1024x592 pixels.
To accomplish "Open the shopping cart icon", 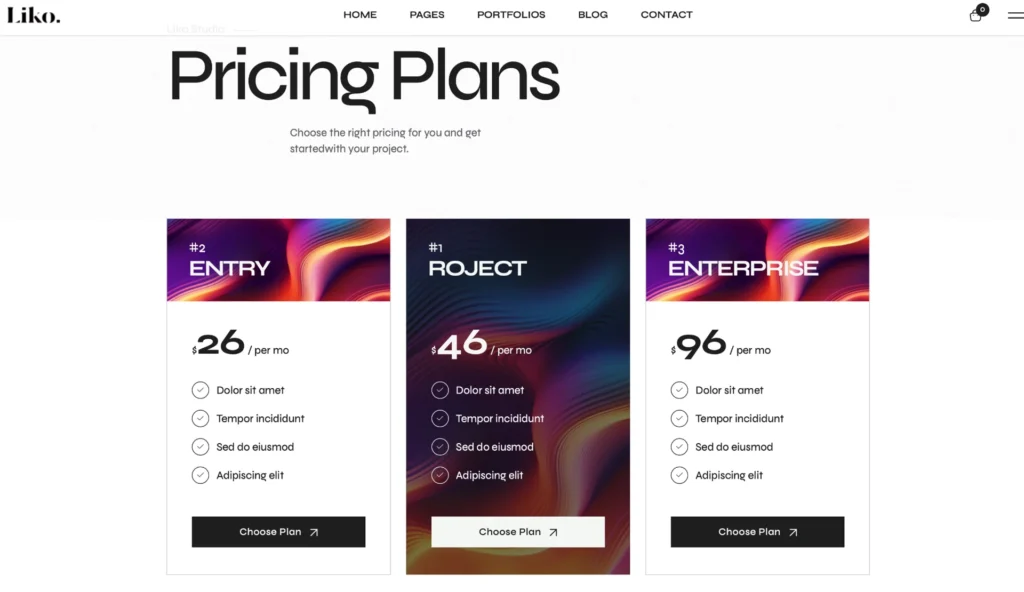I will pyautogui.click(x=976, y=15).
